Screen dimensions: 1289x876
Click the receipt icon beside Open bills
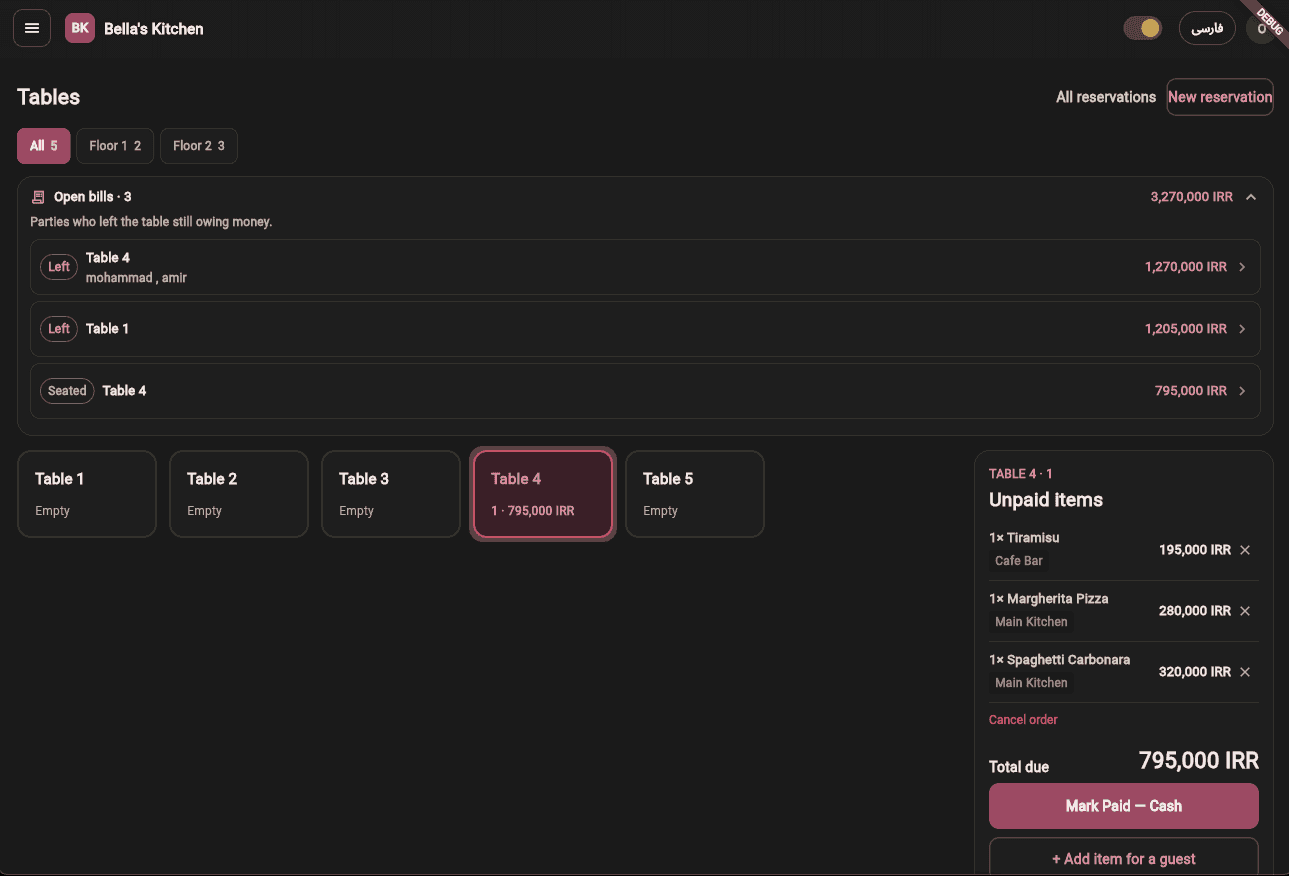38,197
